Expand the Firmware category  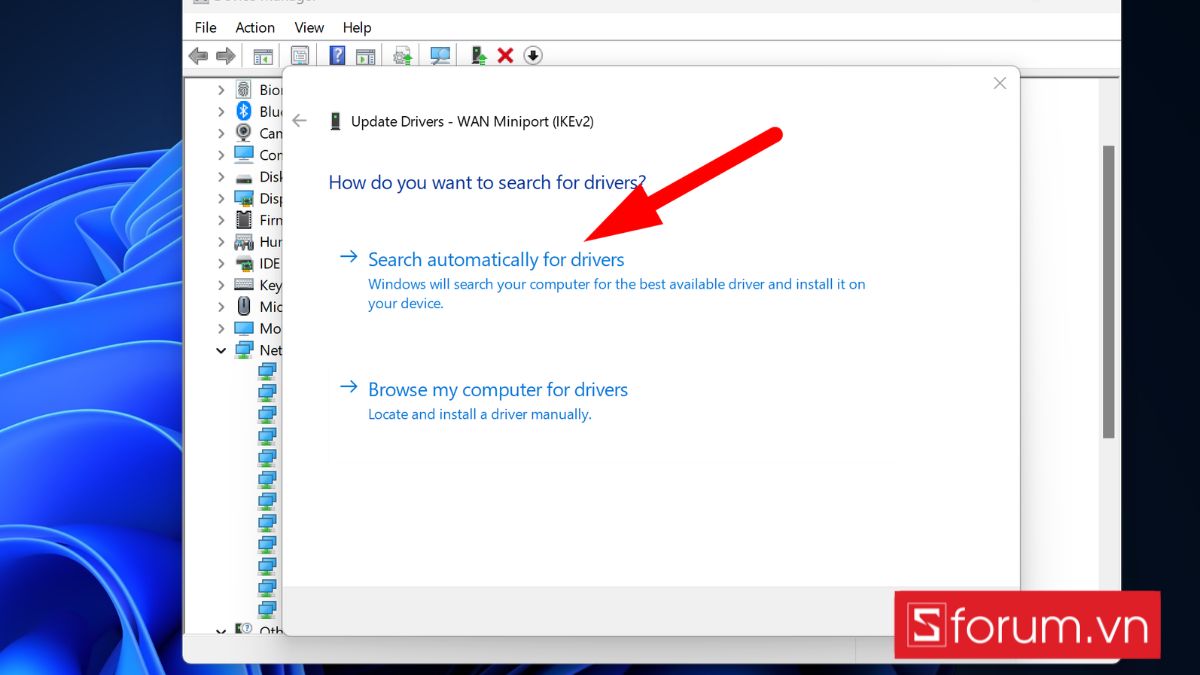coord(221,220)
